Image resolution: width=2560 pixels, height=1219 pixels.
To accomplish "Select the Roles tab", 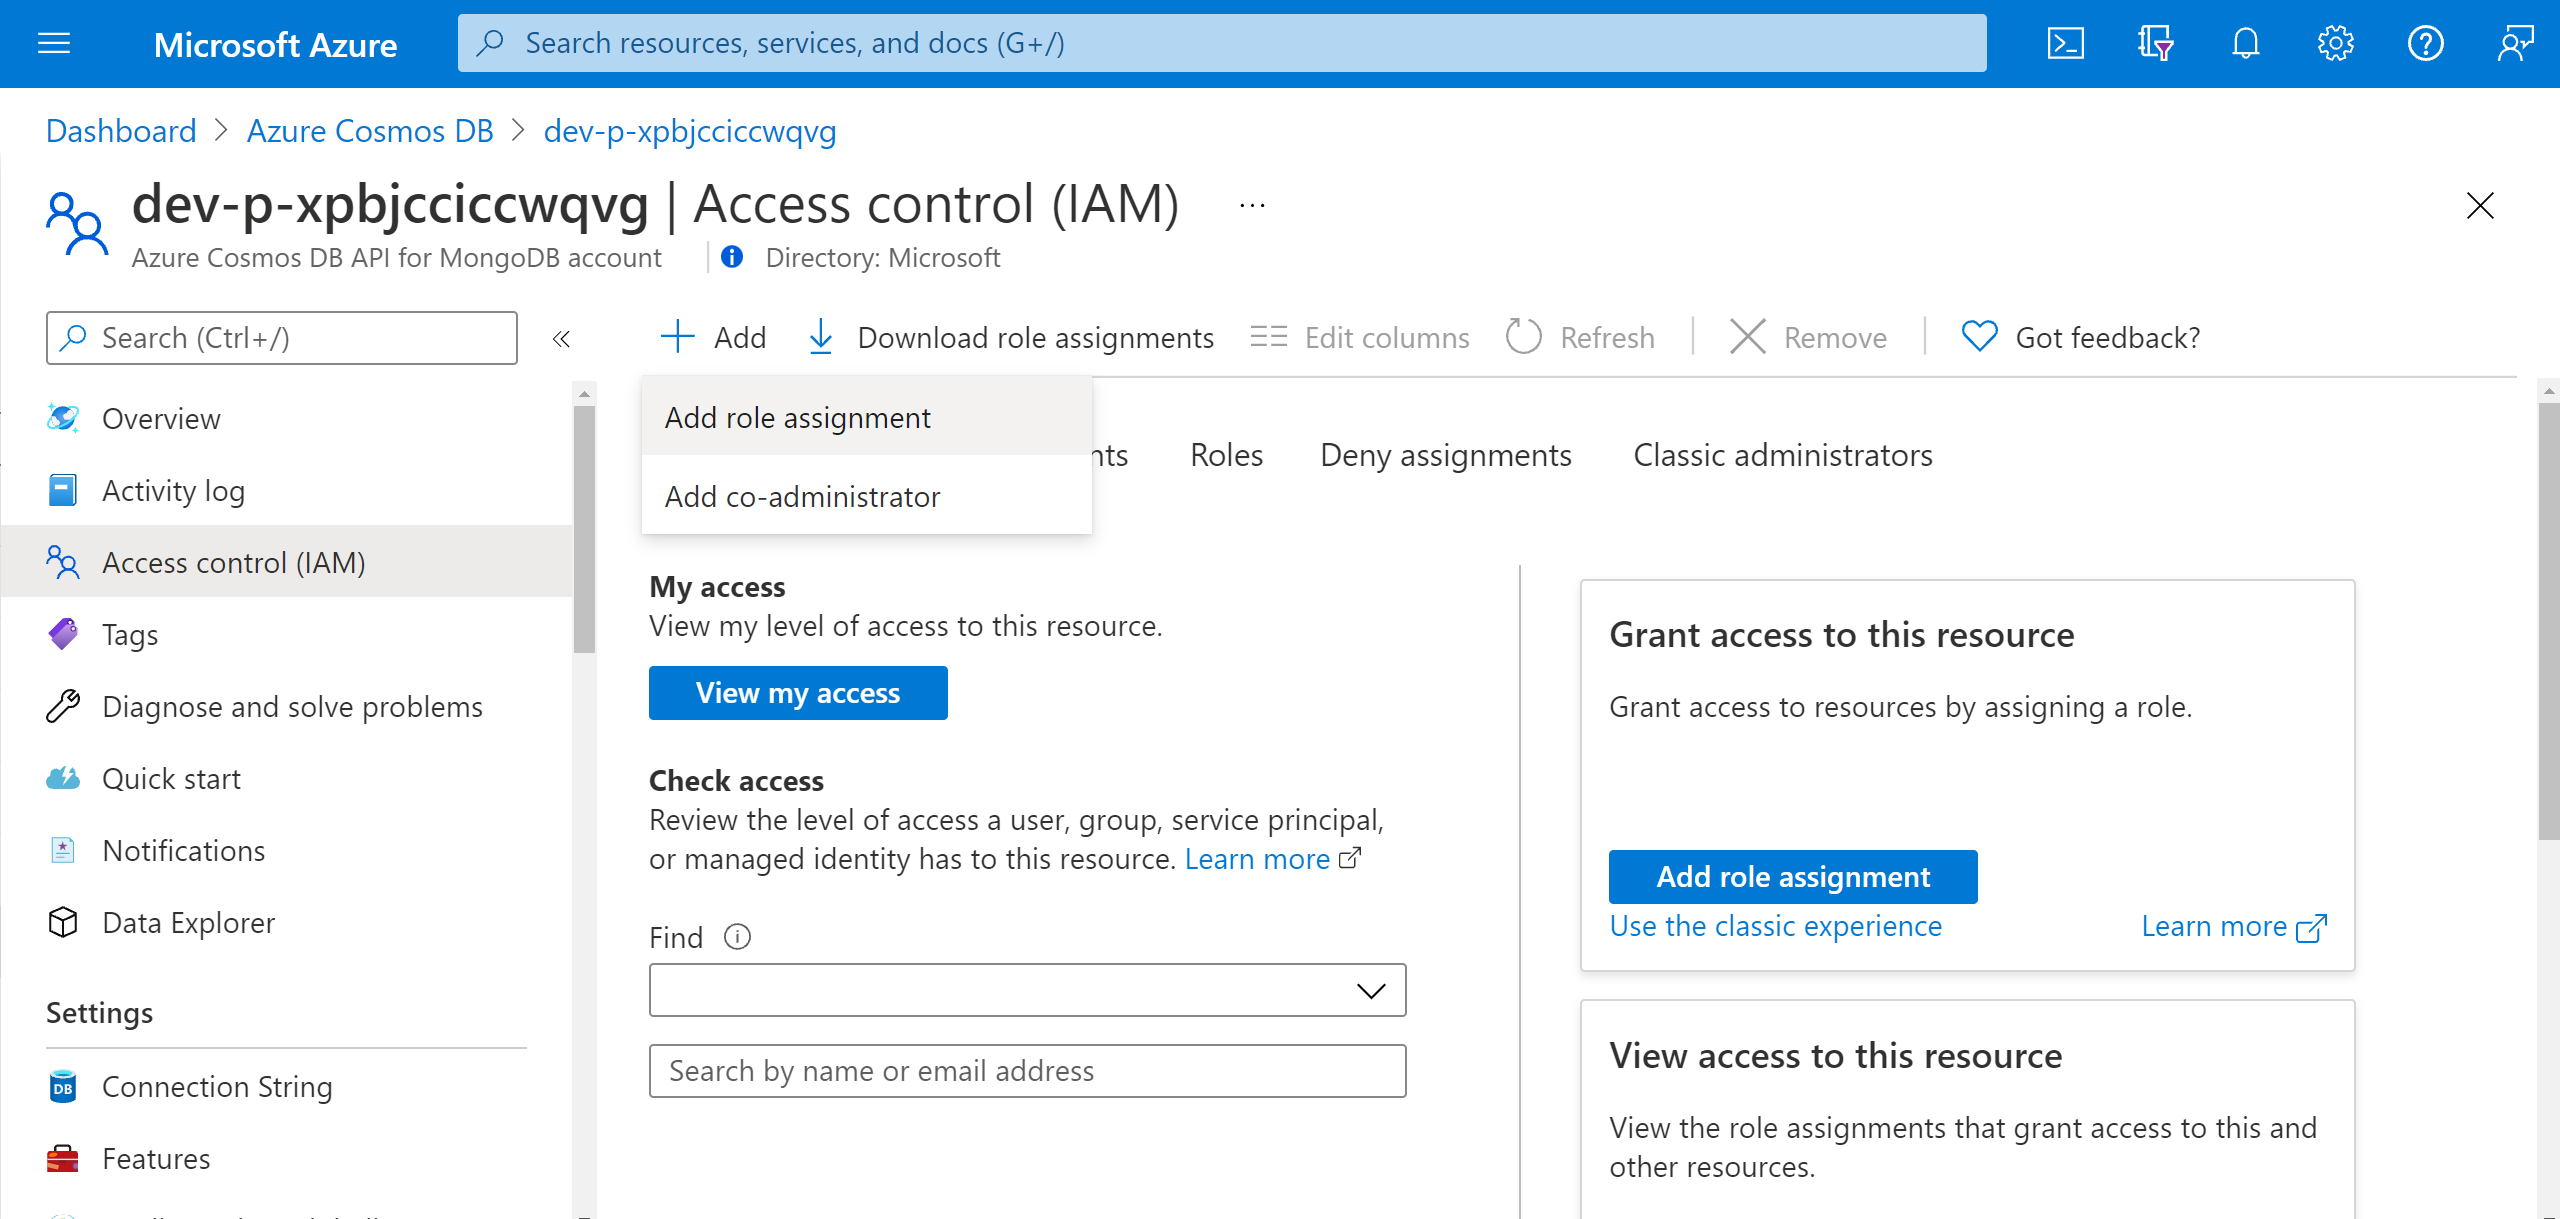I will pos(1229,454).
